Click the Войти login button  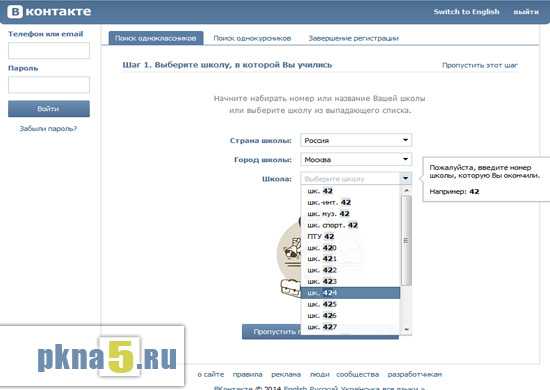click(x=49, y=109)
